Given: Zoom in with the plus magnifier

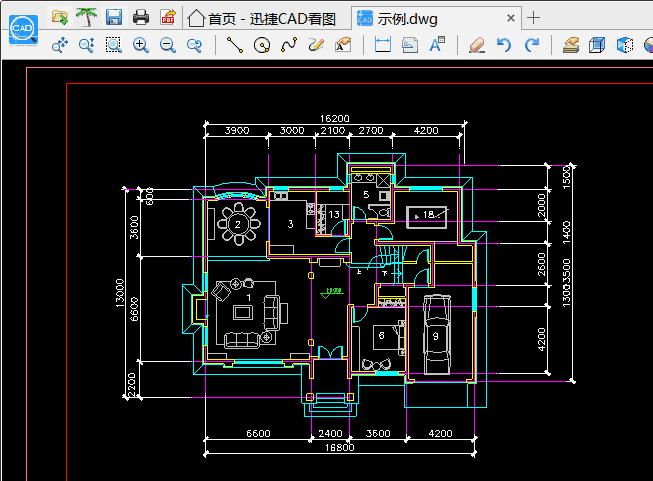Looking at the screenshot, I should (x=141, y=45).
